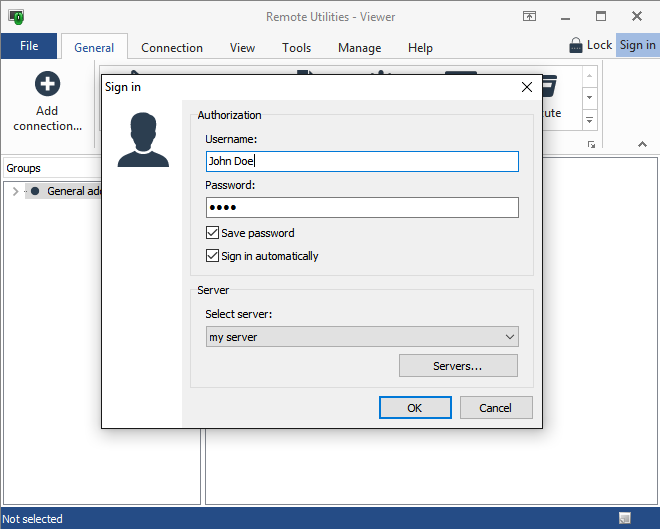The image size is (660, 529).
Task: Click the Not selected status text
Action: click(x=32, y=519)
